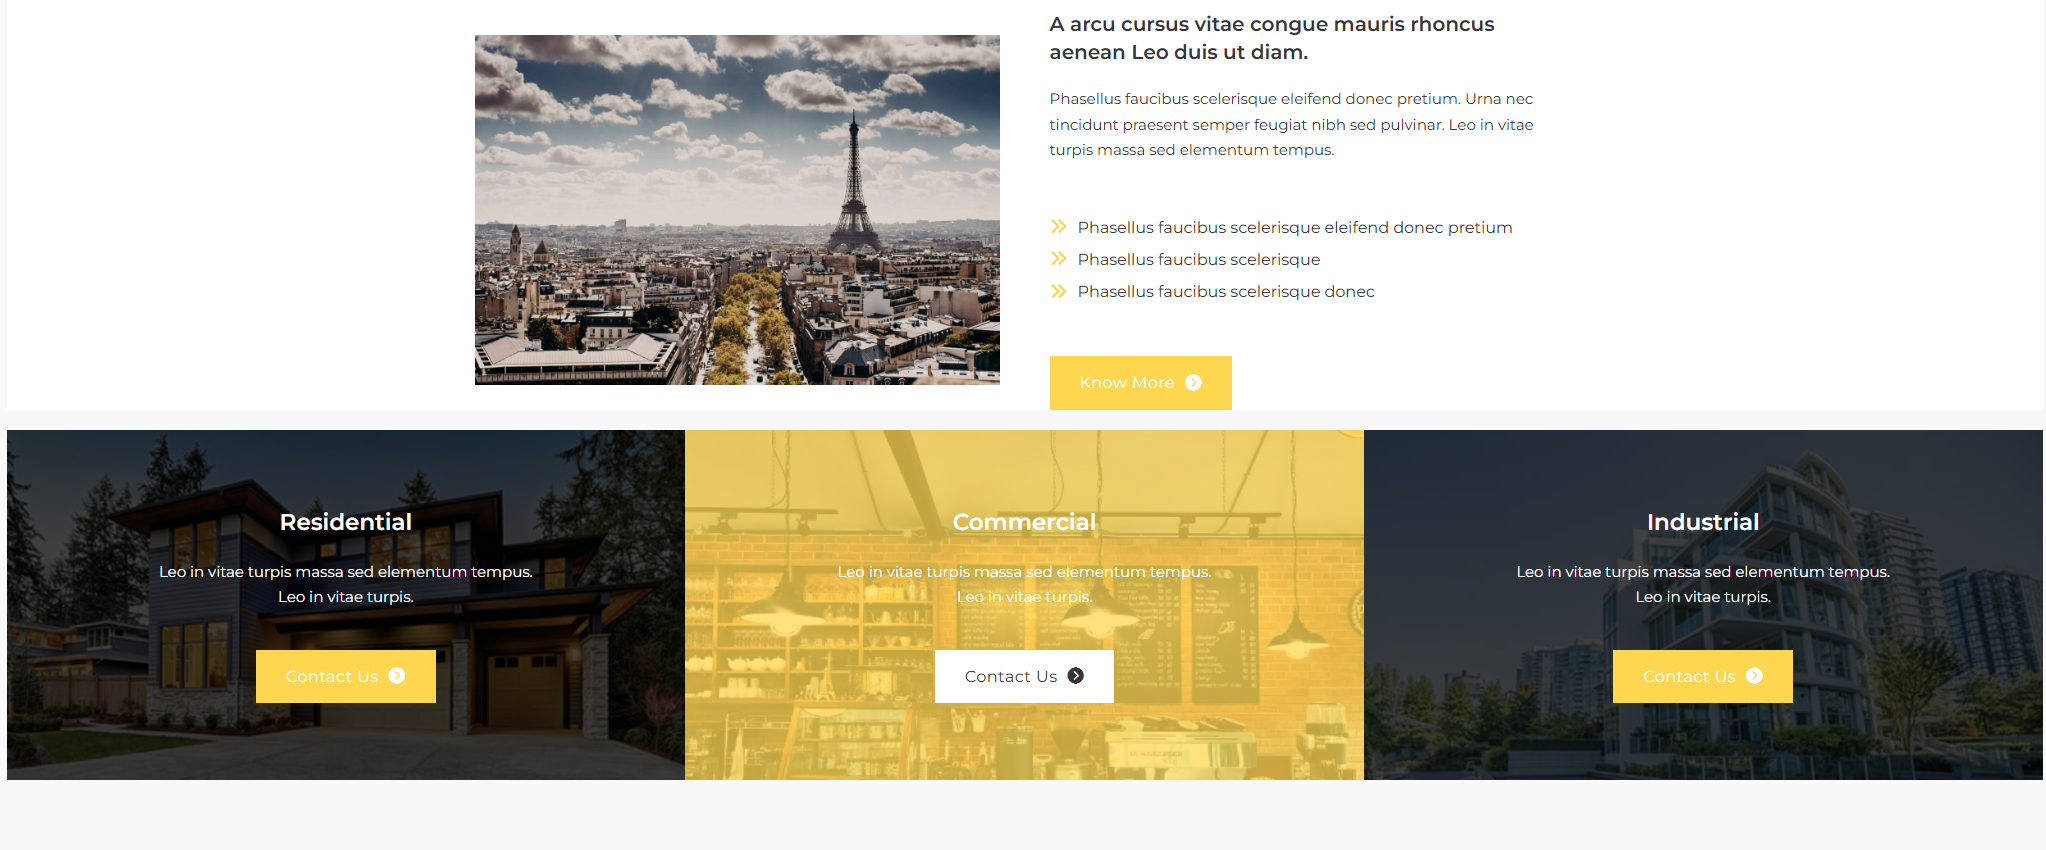Select the Residential heading
The image size is (2046, 850).
(346, 522)
